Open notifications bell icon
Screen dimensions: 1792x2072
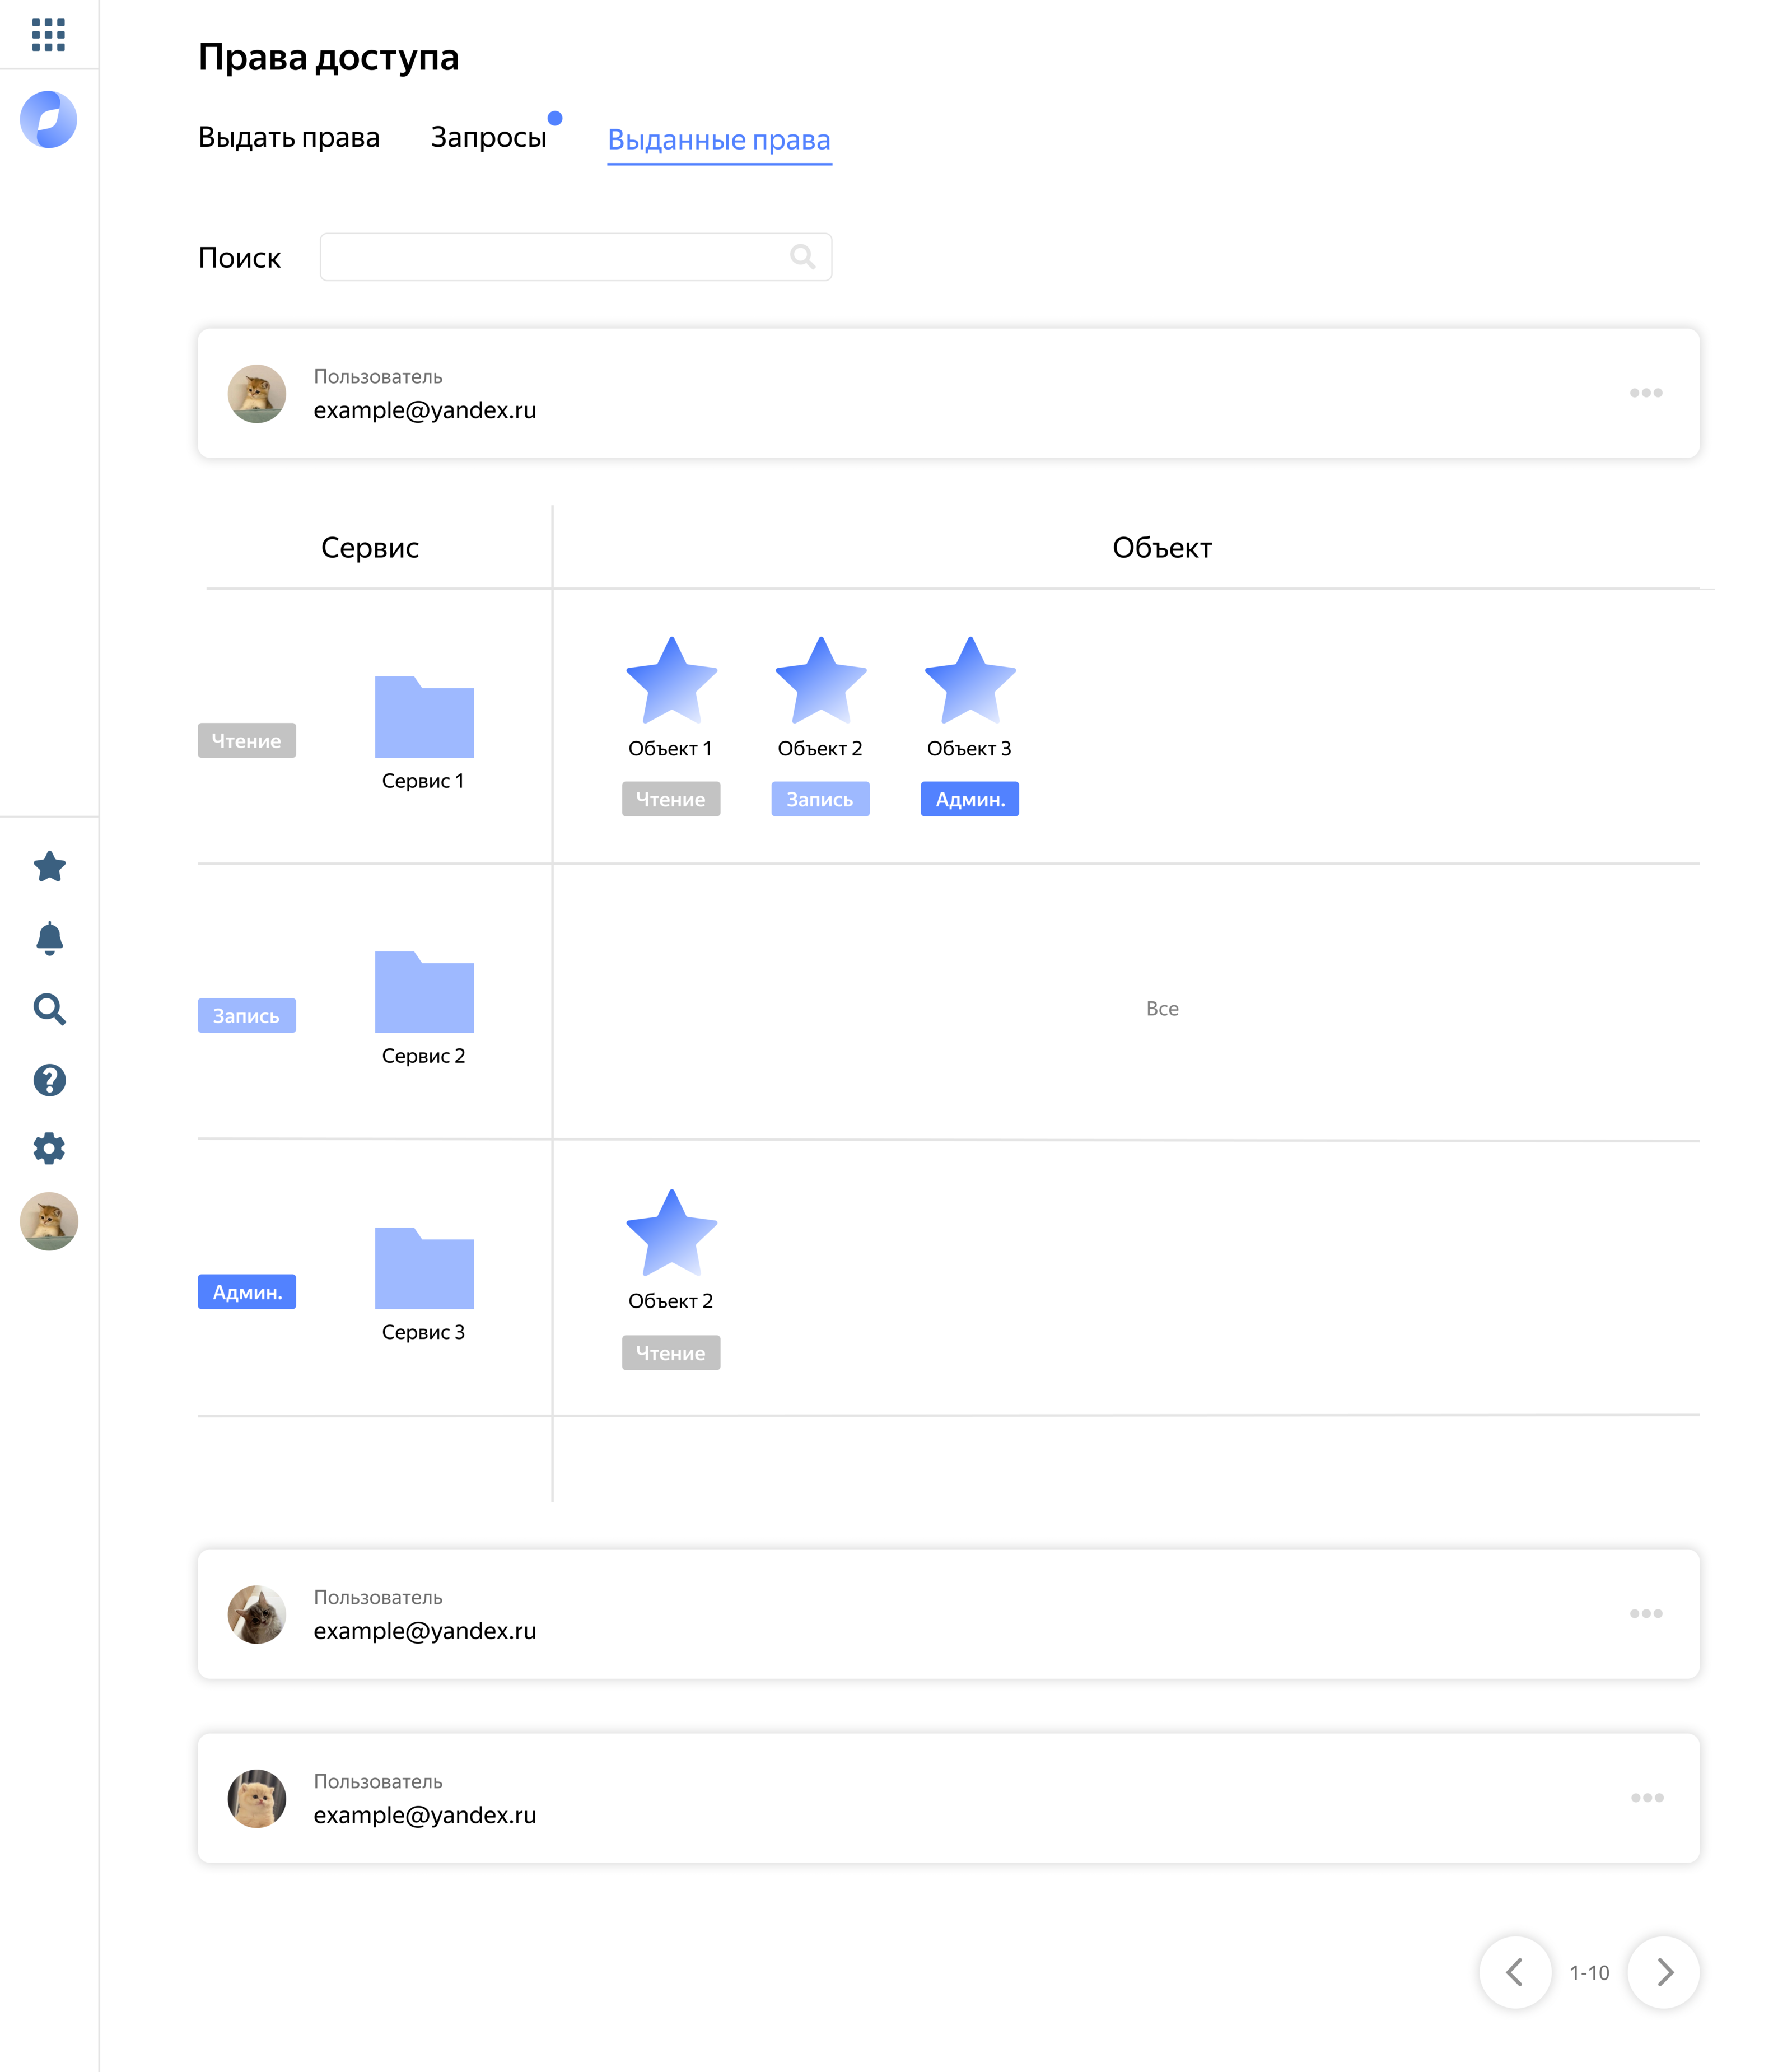(x=49, y=938)
